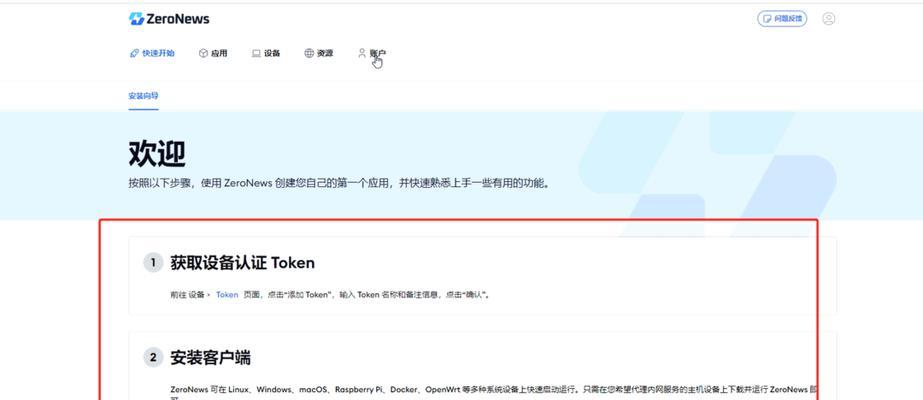This screenshot has width=923, height=400.
Task: Click the welcome description mentioning ZeroNews
Action: point(340,183)
